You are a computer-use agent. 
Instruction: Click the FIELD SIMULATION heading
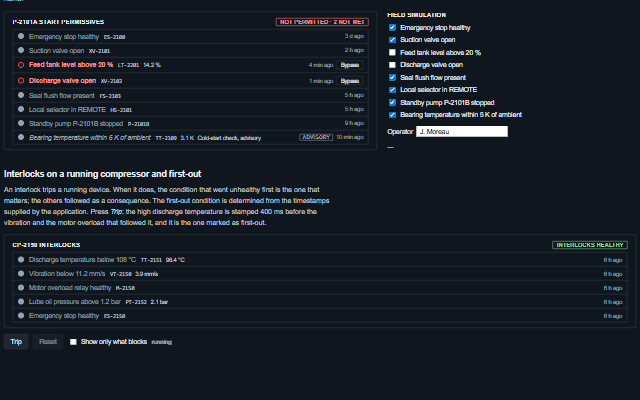tap(417, 15)
